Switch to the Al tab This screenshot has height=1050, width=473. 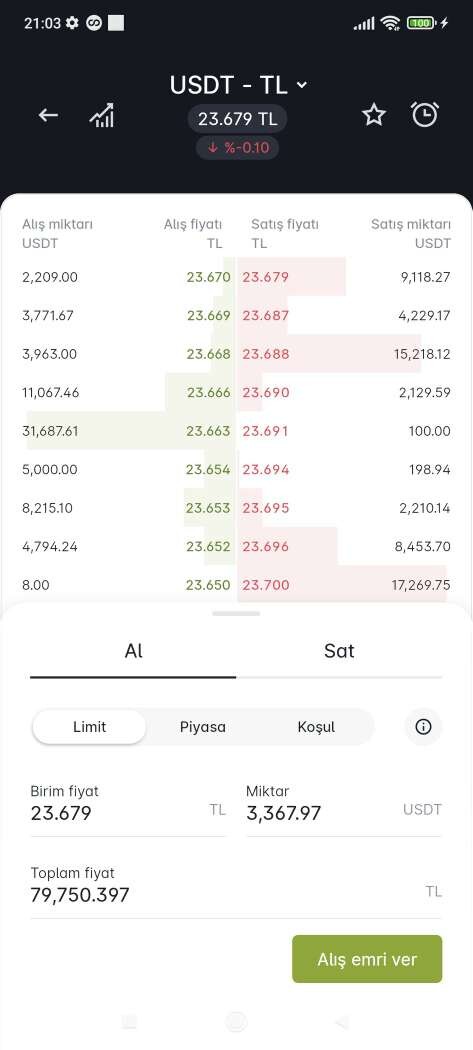tap(133, 651)
